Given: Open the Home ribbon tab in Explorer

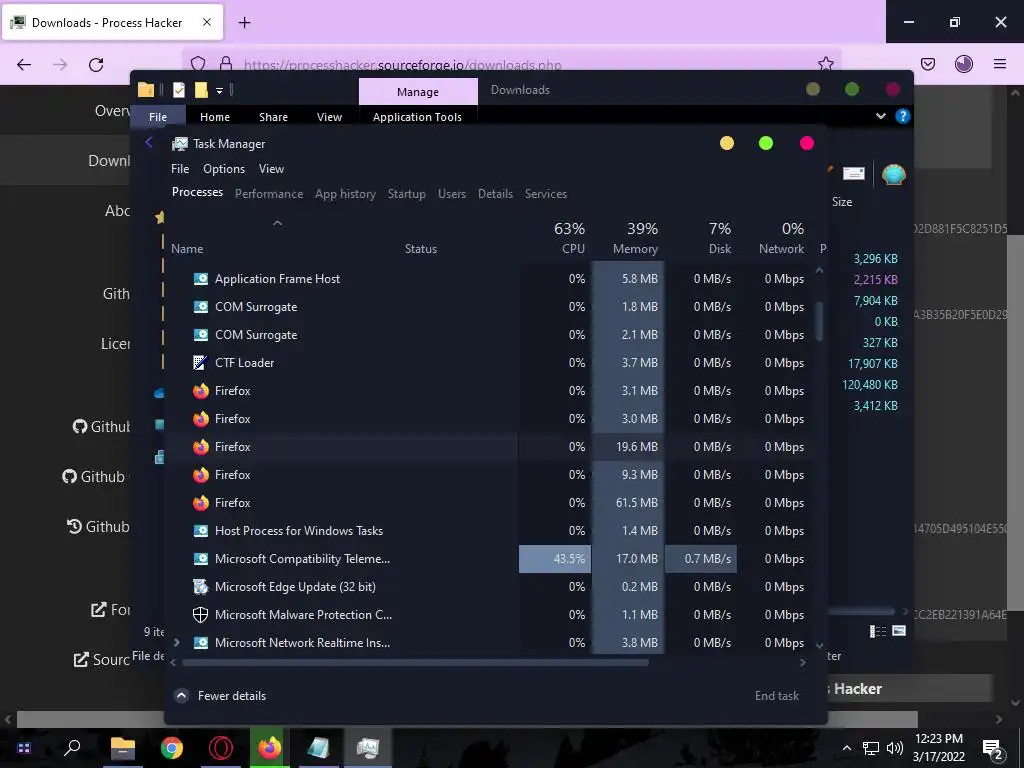Looking at the screenshot, I should tap(215, 117).
